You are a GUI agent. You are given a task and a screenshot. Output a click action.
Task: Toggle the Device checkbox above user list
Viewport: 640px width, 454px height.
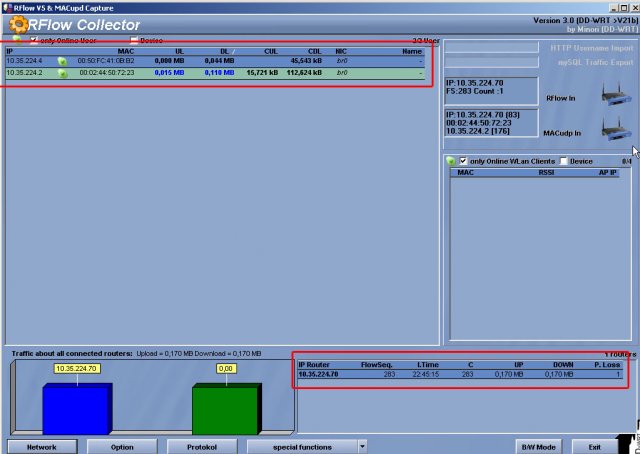coord(134,41)
